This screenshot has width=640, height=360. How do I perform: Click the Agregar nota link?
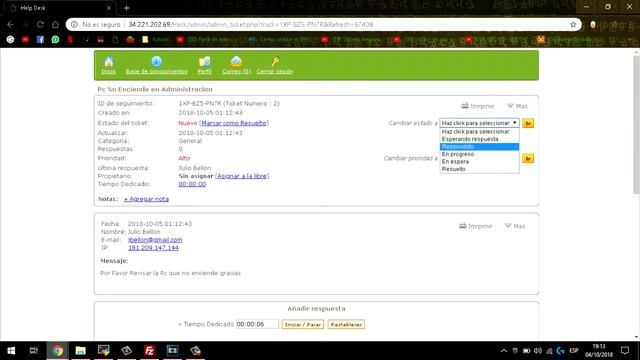147,199
